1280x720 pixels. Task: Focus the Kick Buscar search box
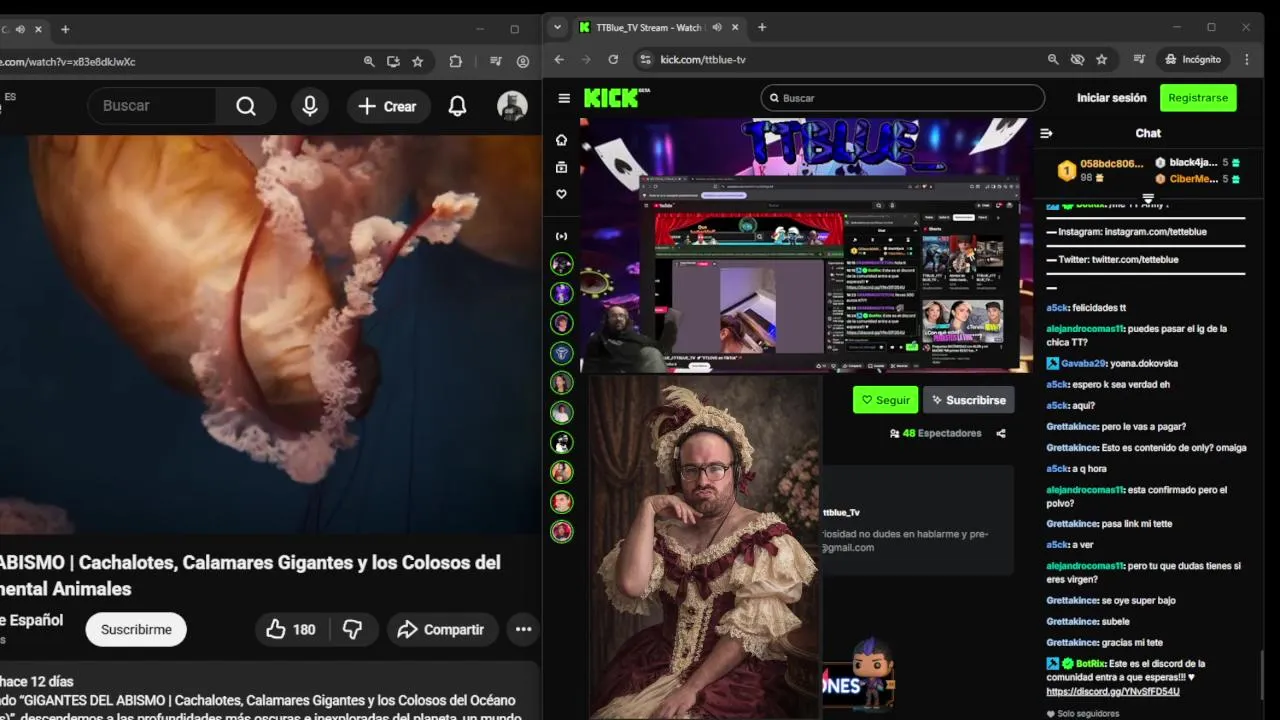click(x=903, y=98)
